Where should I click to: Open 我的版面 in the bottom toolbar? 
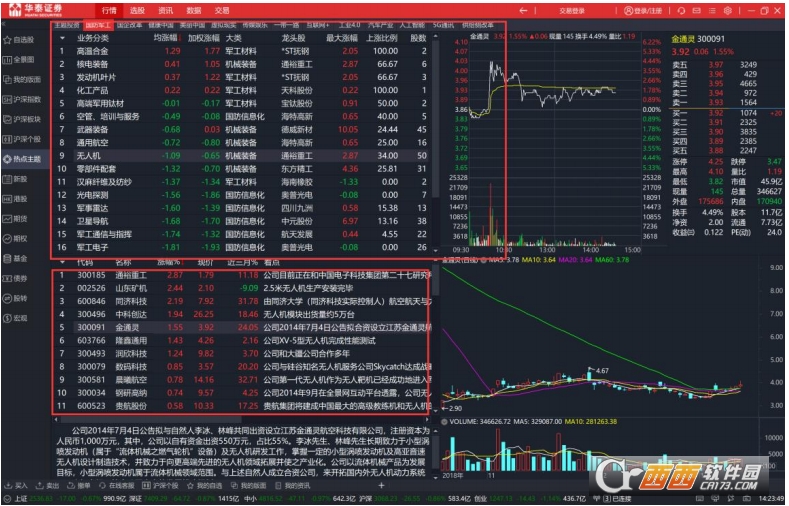pyautogui.click(x=249, y=486)
